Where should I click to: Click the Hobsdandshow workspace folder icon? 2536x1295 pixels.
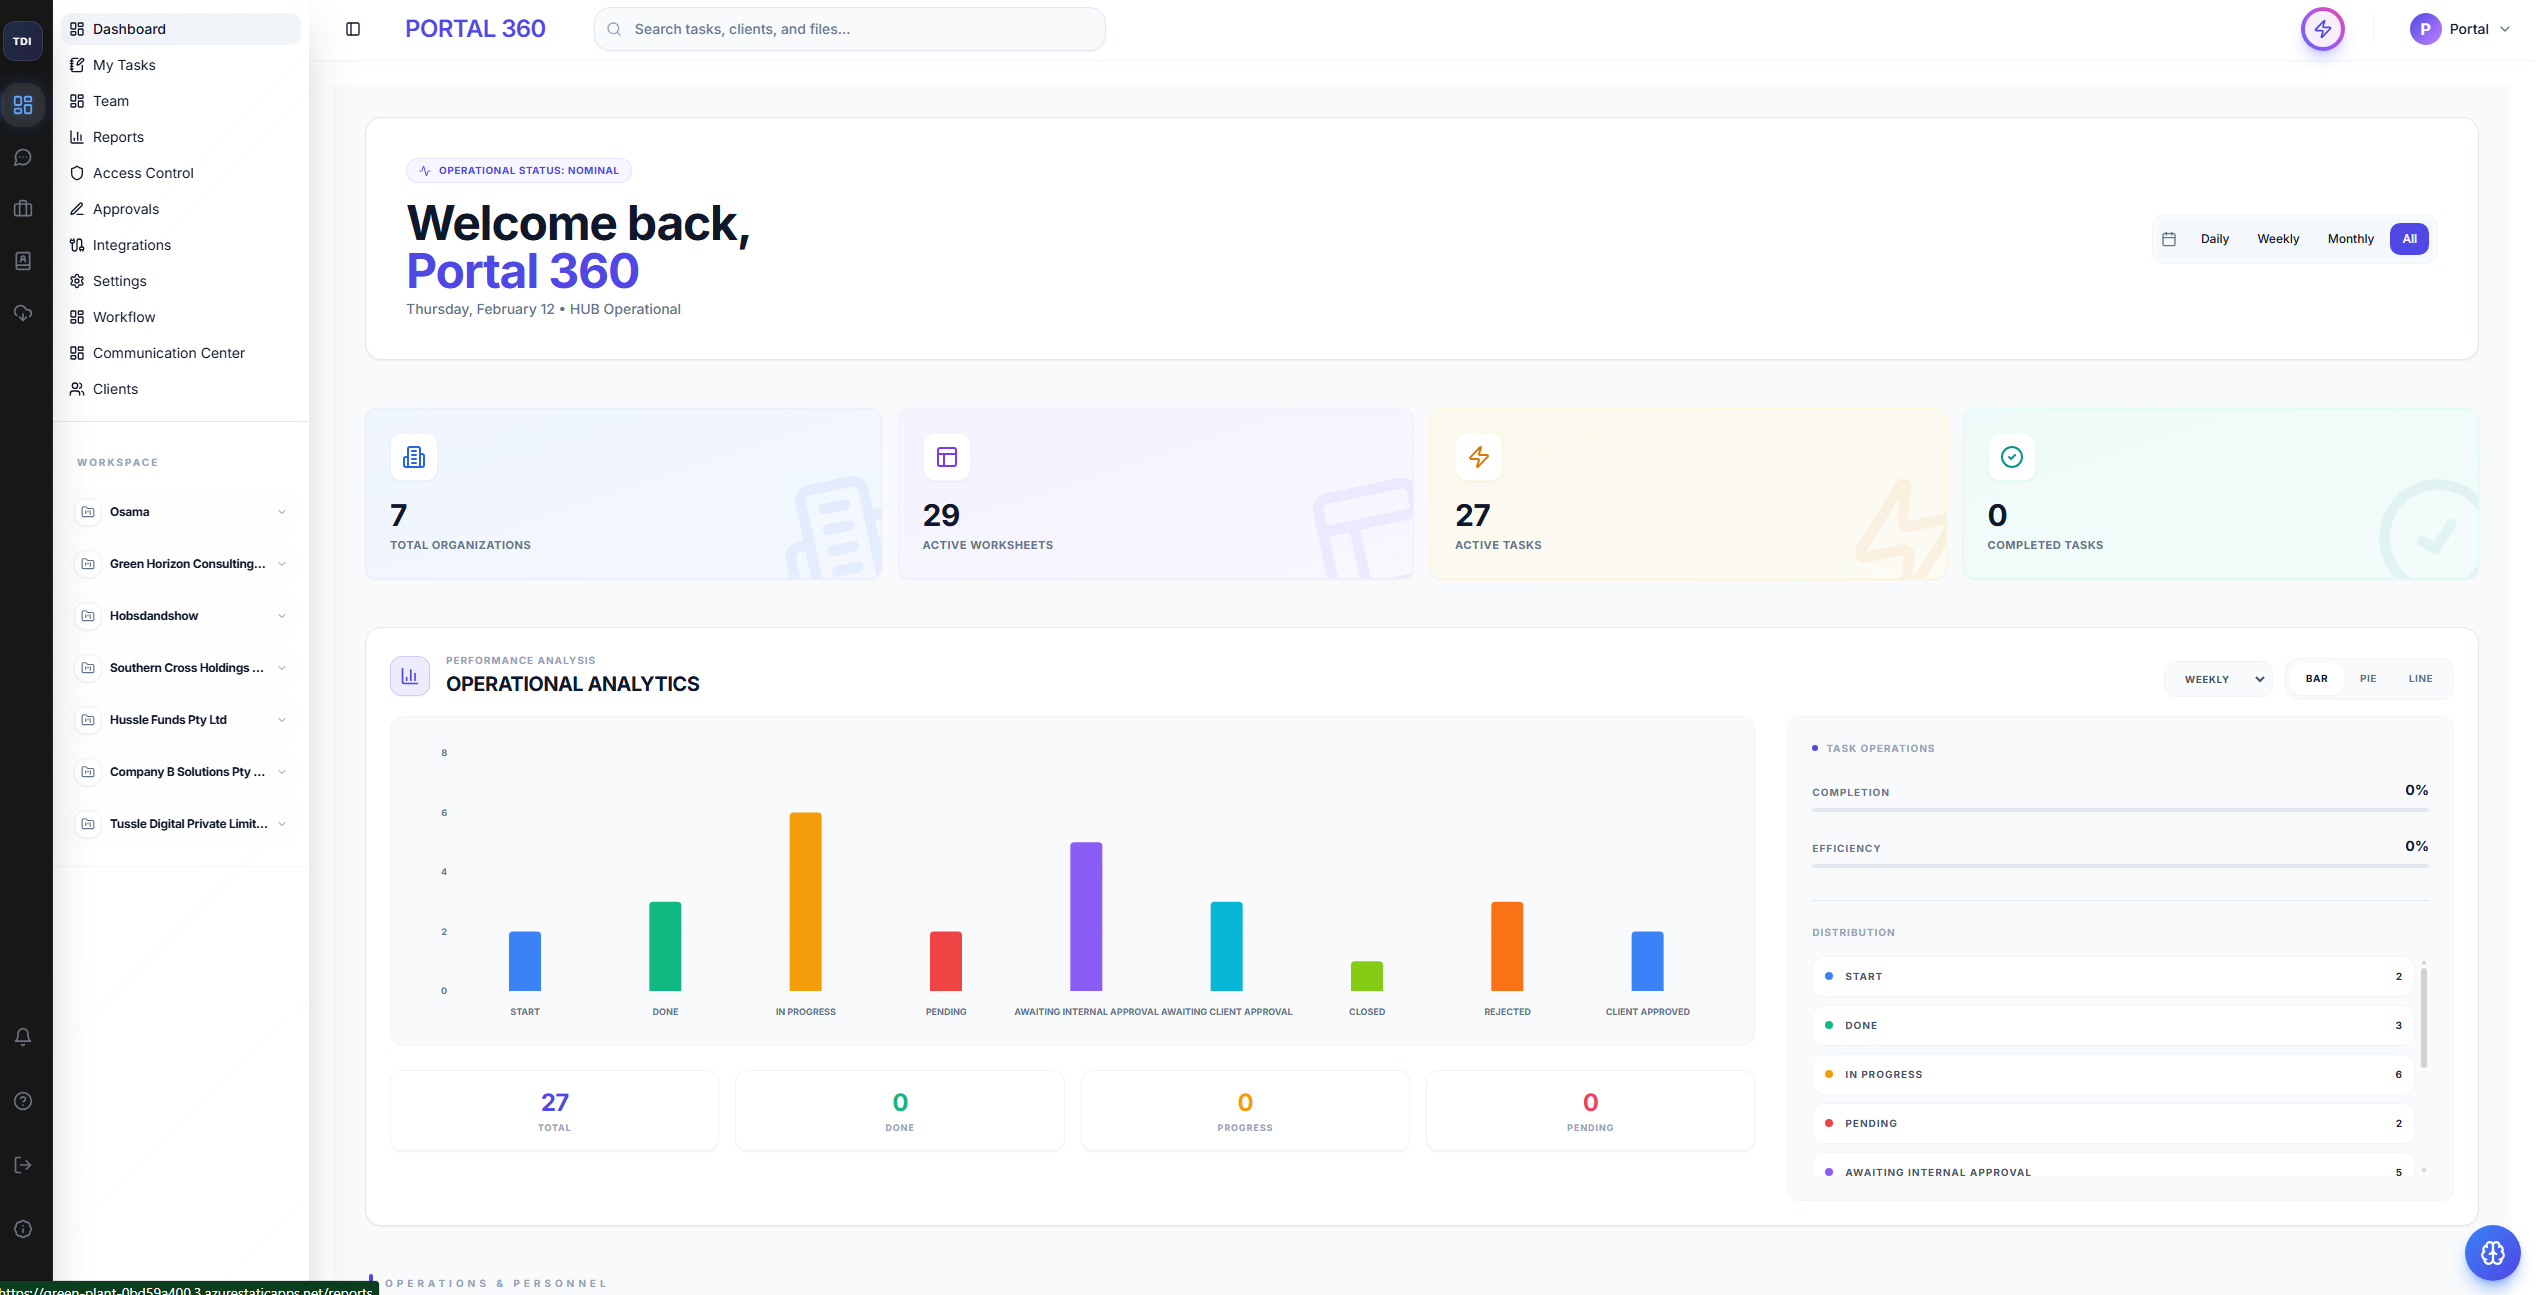click(88, 616)
